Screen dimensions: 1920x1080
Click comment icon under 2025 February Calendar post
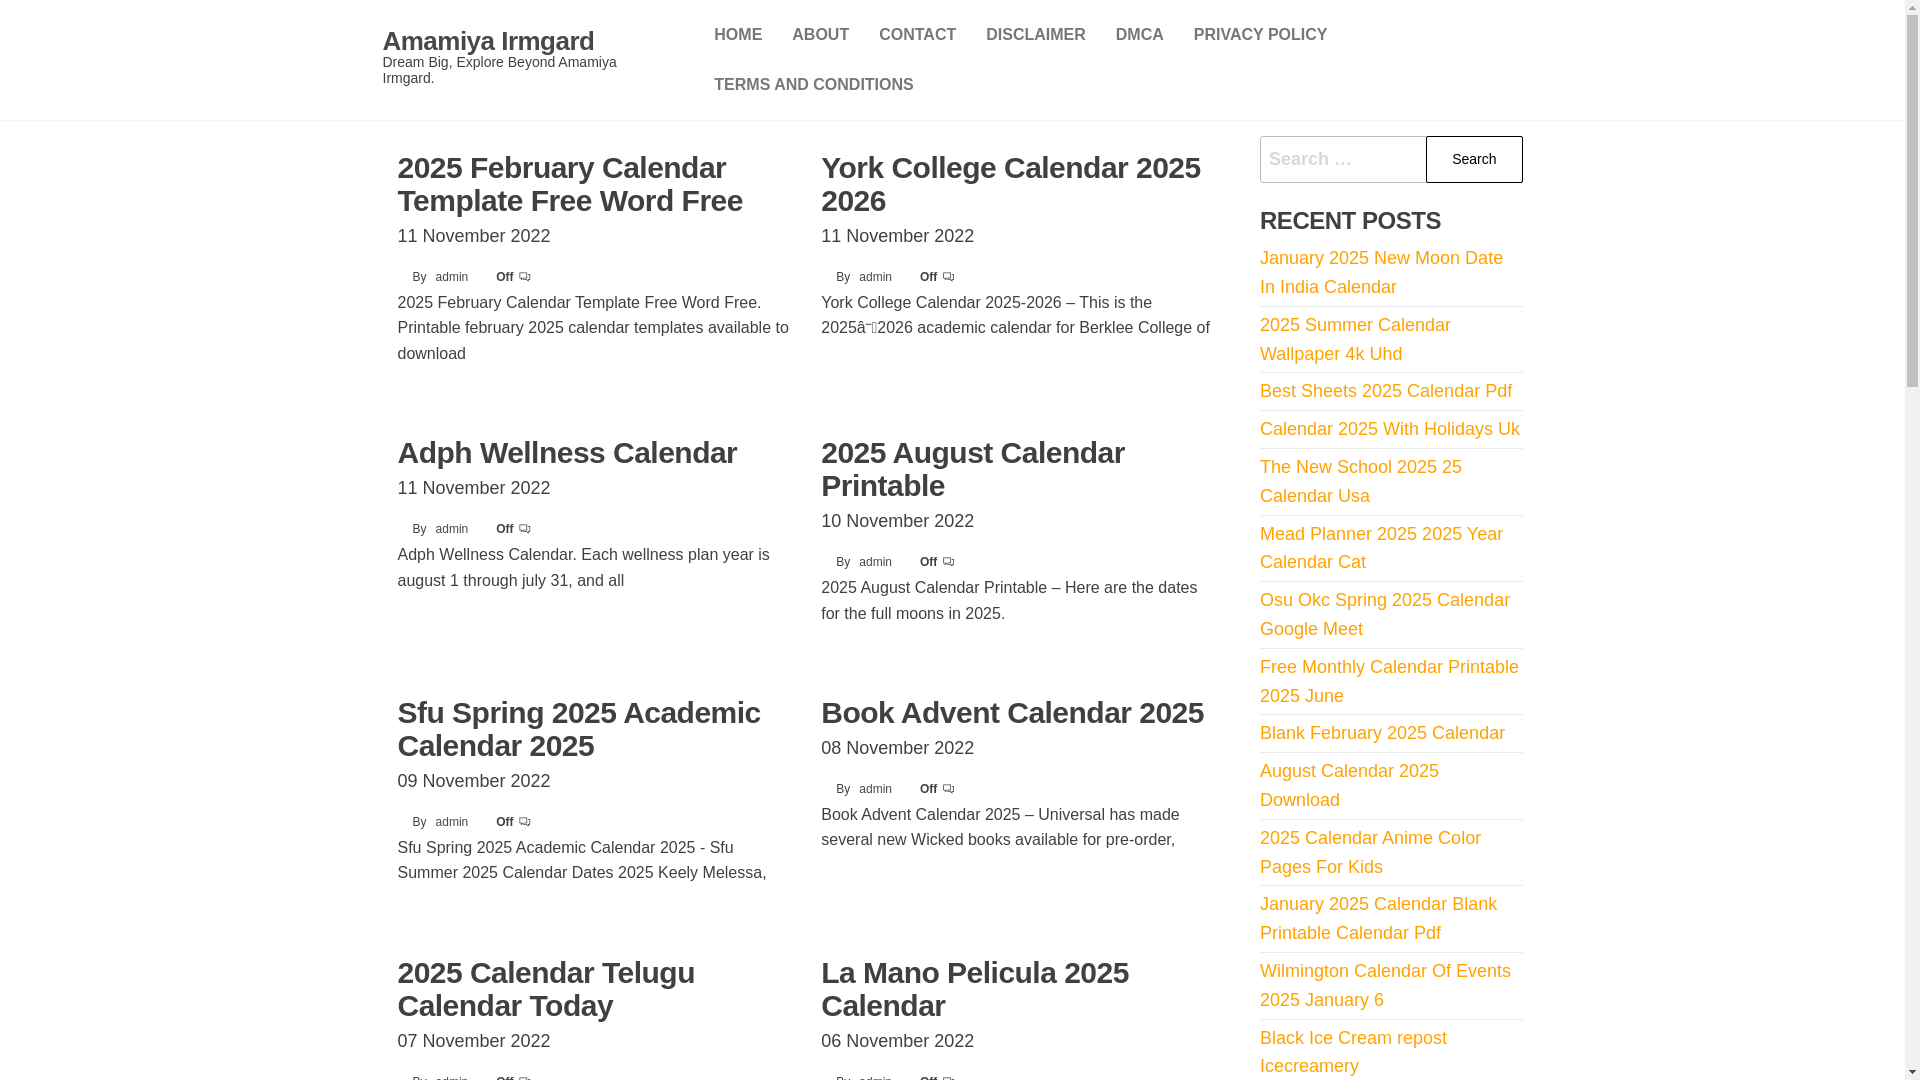(525, 277)
